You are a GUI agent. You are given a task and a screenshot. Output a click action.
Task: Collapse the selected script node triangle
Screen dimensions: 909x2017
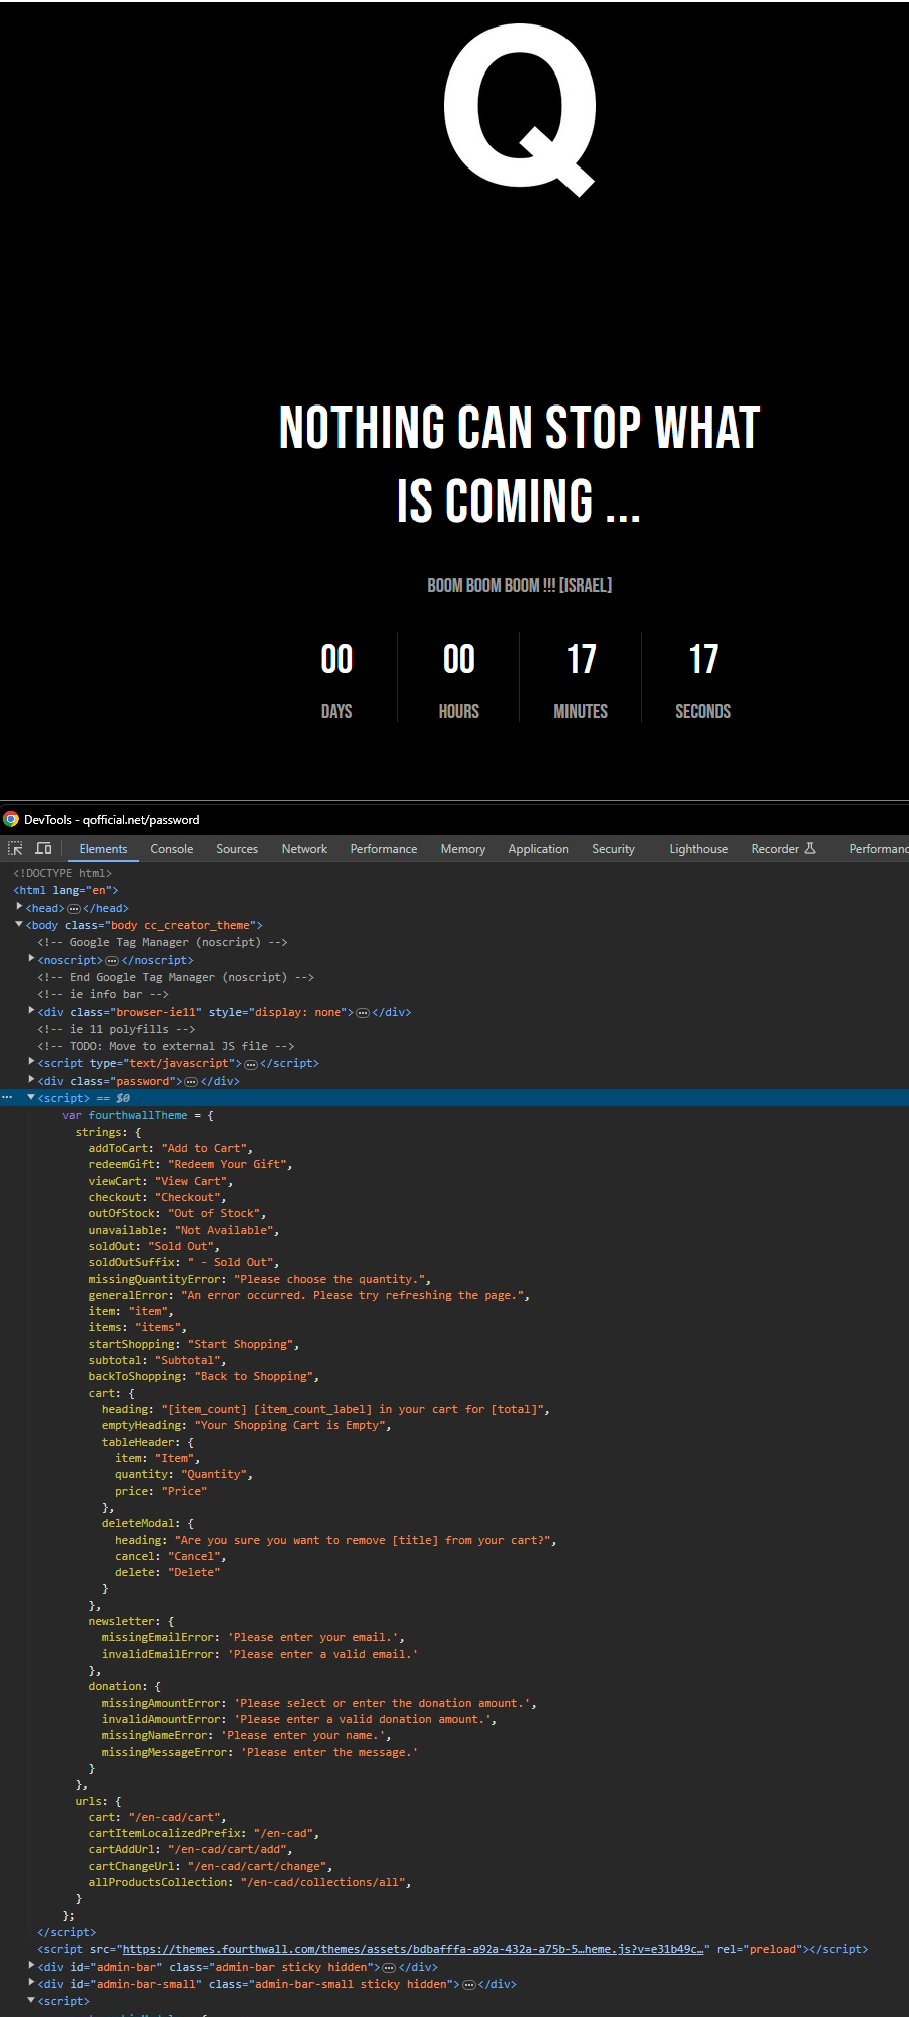pos(31,1097)
